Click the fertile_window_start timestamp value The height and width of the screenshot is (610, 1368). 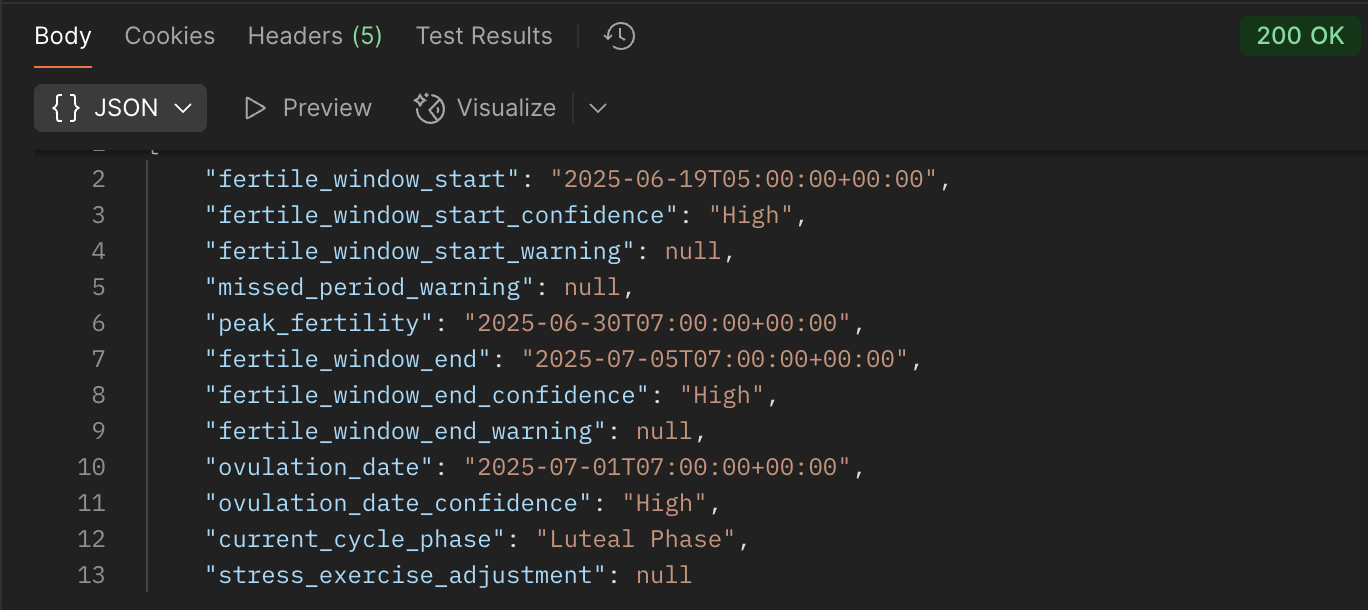tap(743, 180)
